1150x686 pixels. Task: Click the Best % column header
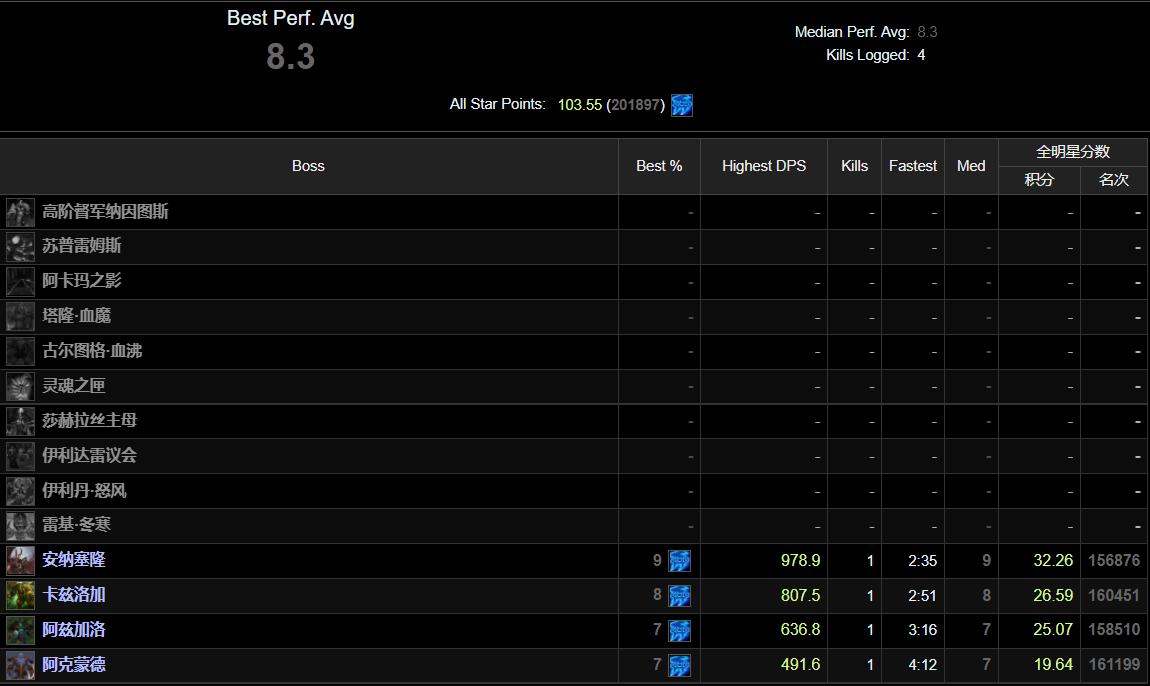point(659,166)
